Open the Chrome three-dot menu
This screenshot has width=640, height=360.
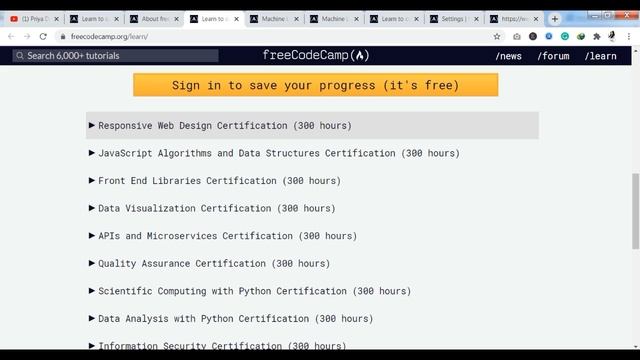click(x=629, y=36)
